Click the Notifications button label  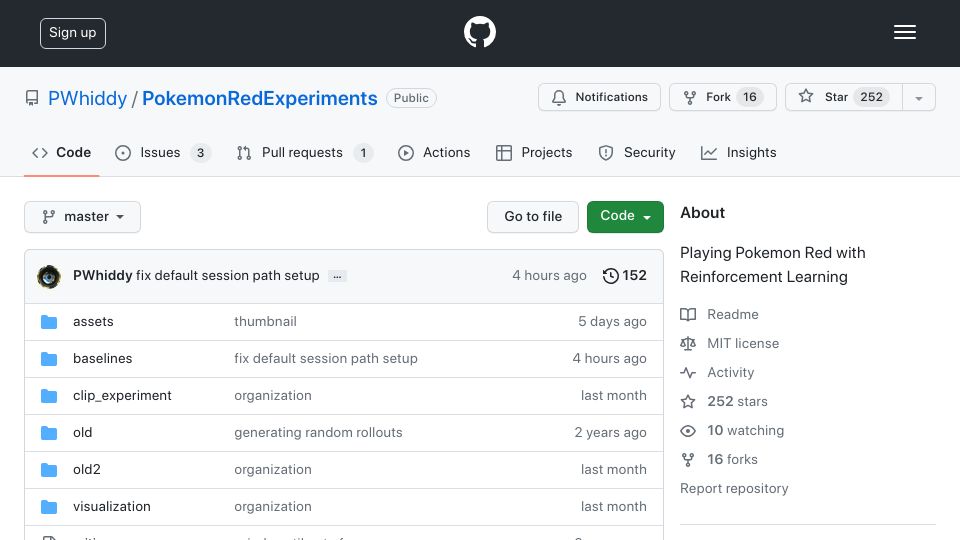(611, 97)
